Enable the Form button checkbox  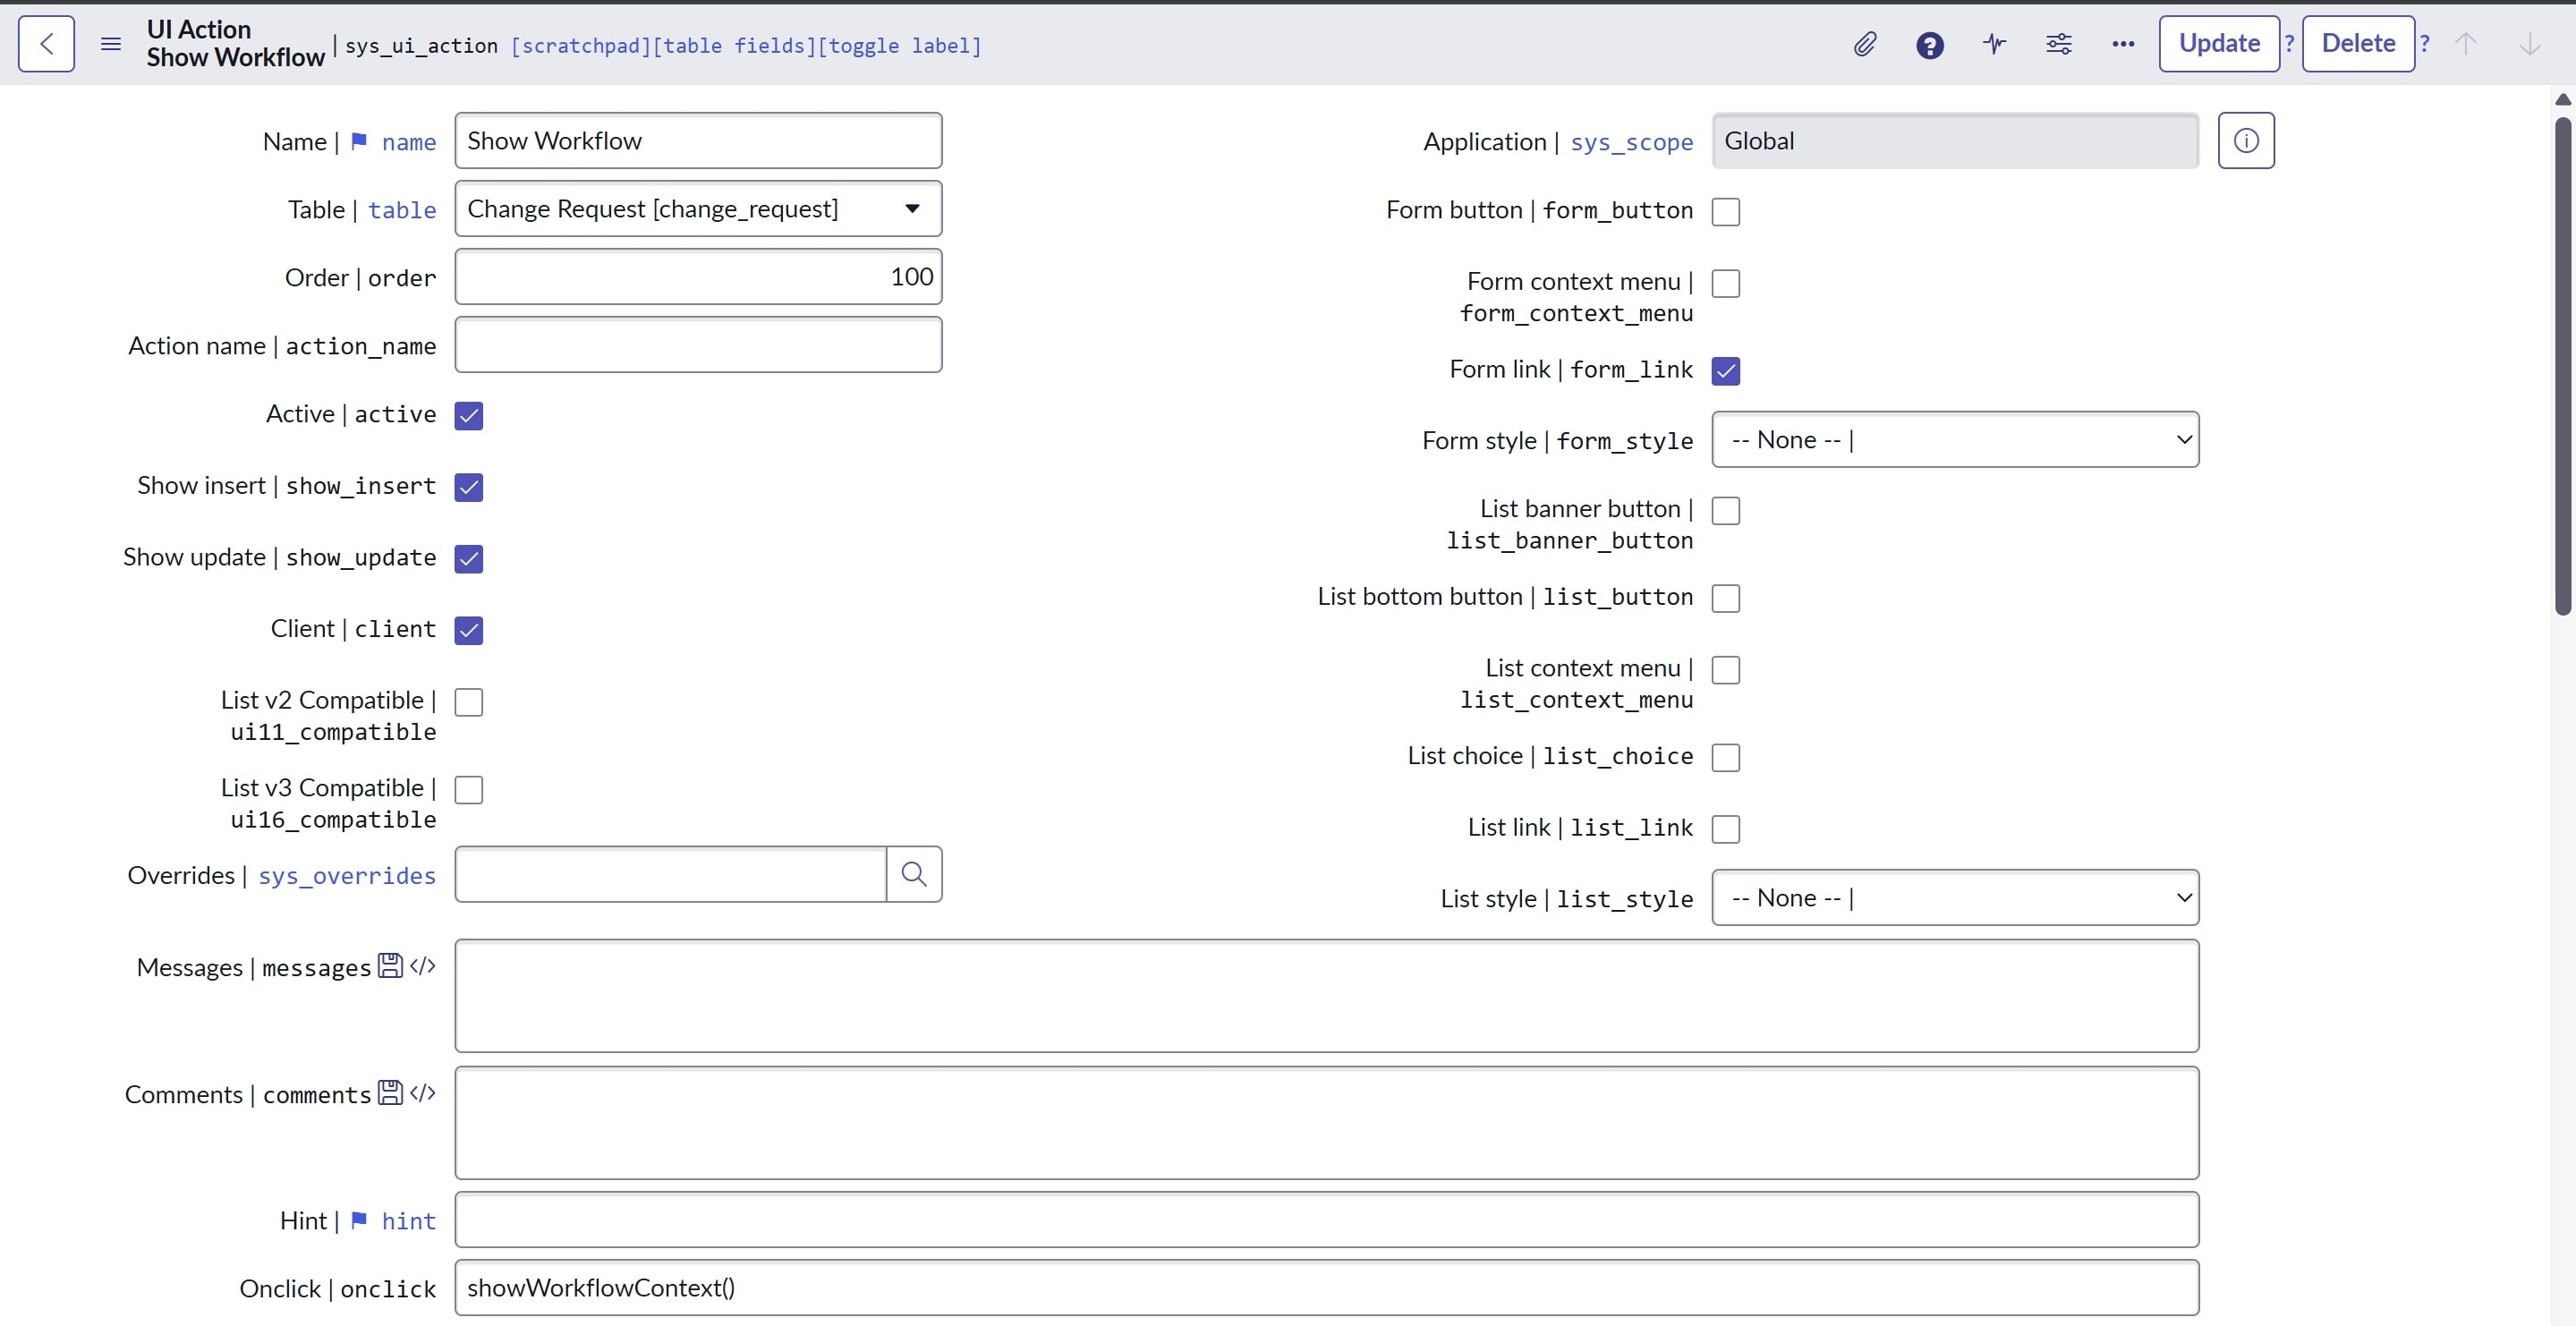coord(1725,211)
